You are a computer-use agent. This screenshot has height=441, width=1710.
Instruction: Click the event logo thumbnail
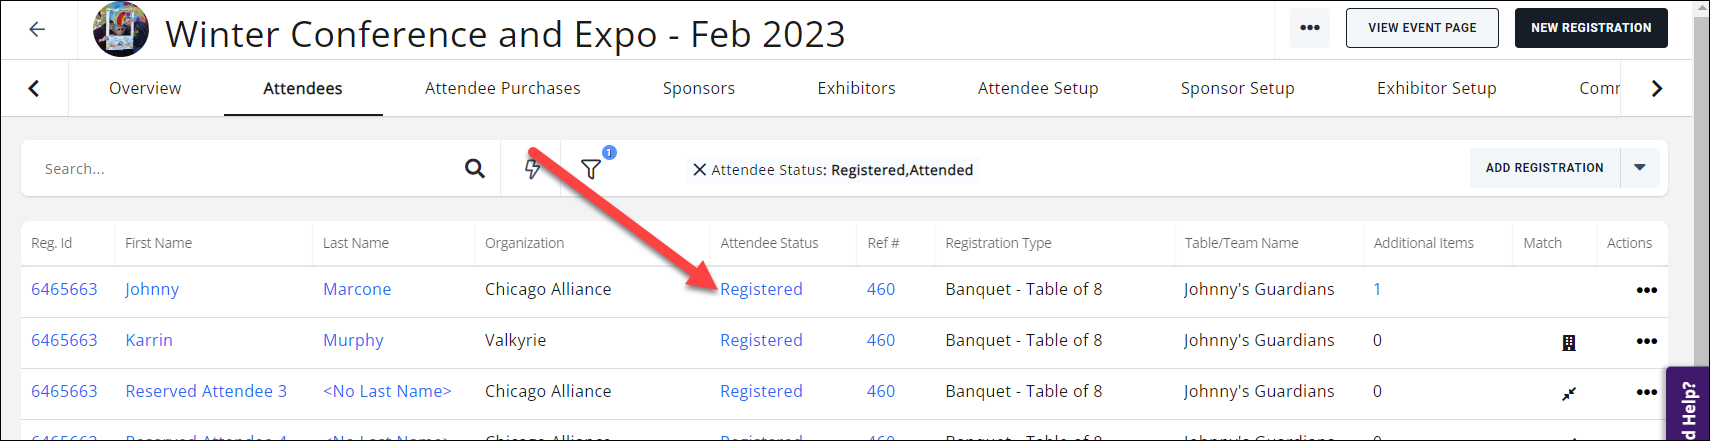[121, 29]
